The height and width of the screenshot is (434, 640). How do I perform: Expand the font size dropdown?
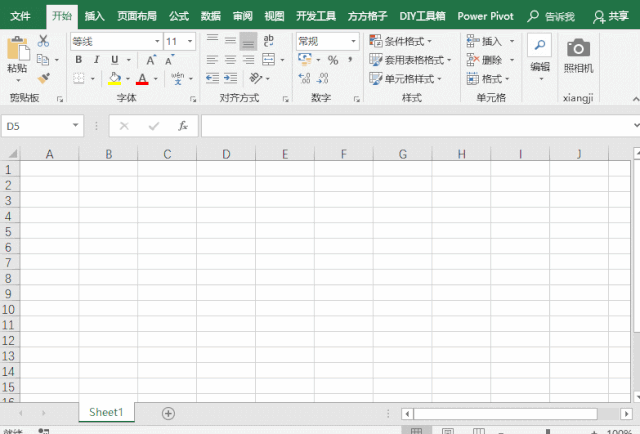click(x=190, y=41)
